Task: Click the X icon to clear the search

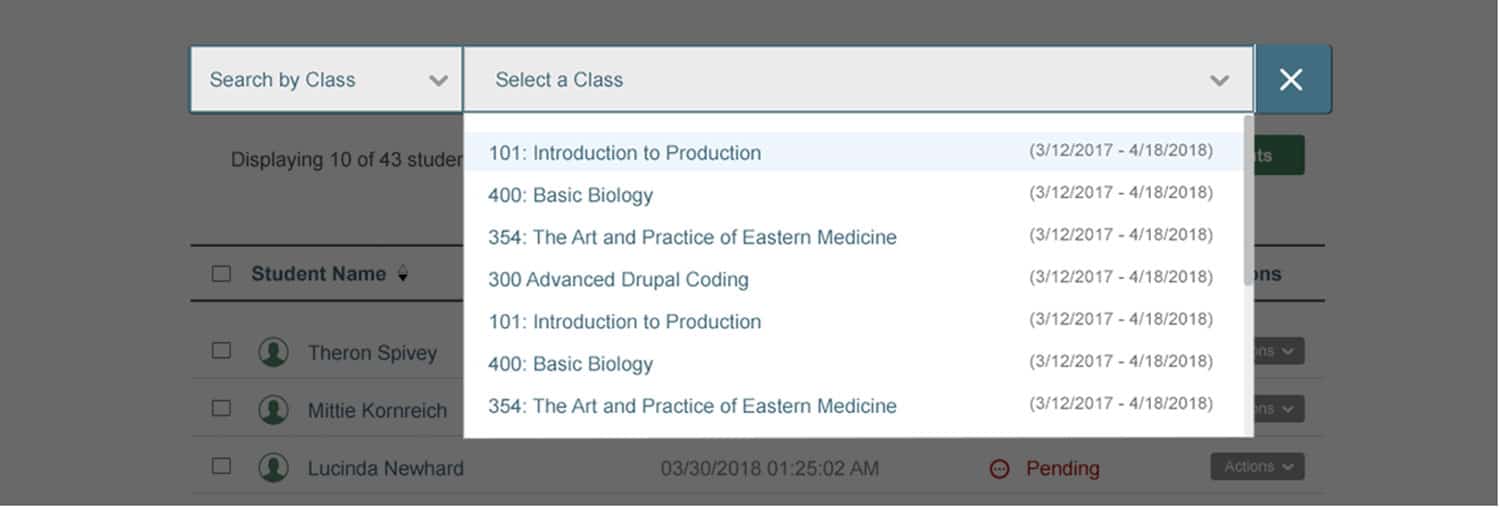Action: pyautogui.click(x=1291, y=80)
